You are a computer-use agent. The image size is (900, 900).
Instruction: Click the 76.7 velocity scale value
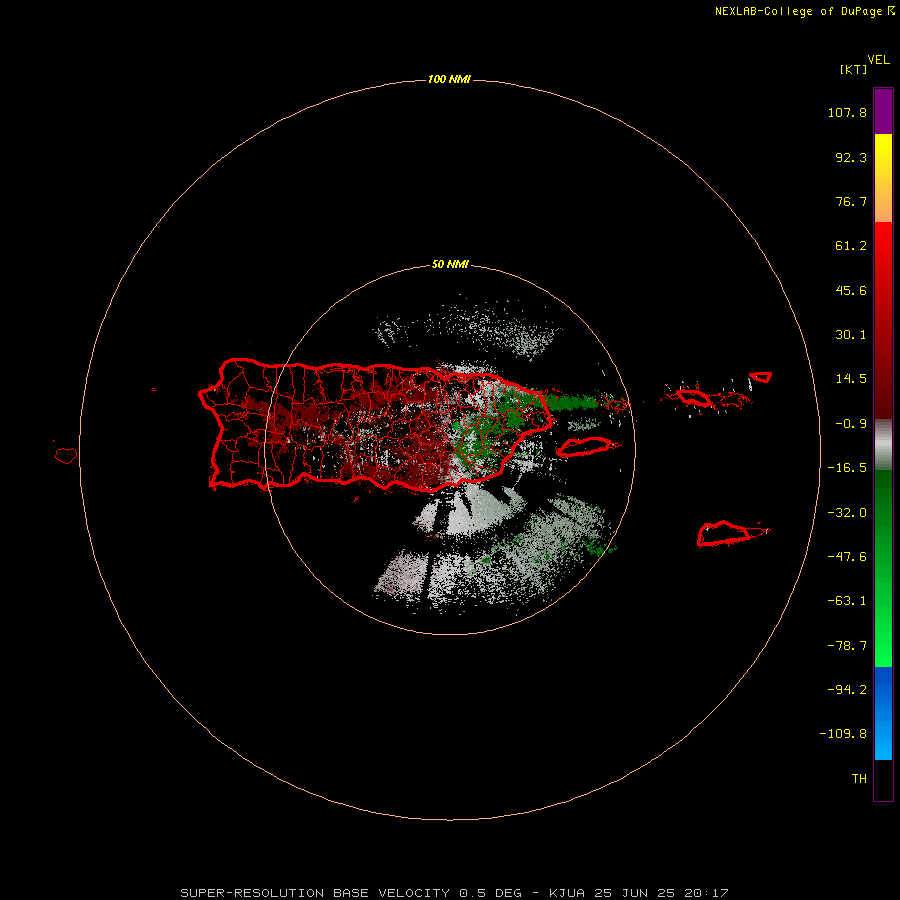[x=851, y=201]
